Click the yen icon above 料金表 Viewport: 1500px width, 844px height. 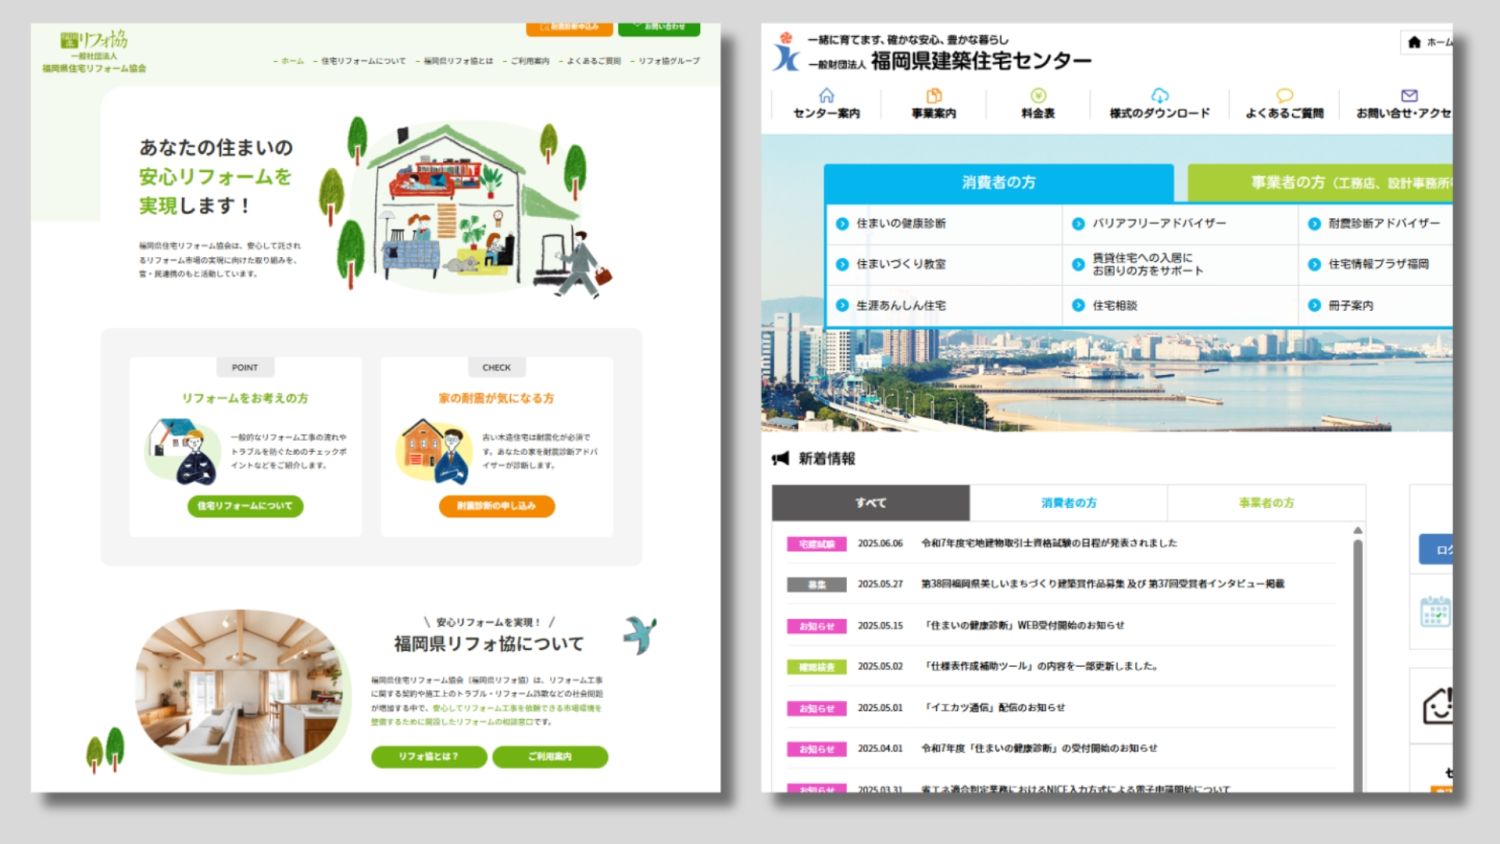(x=1038, y=95)
